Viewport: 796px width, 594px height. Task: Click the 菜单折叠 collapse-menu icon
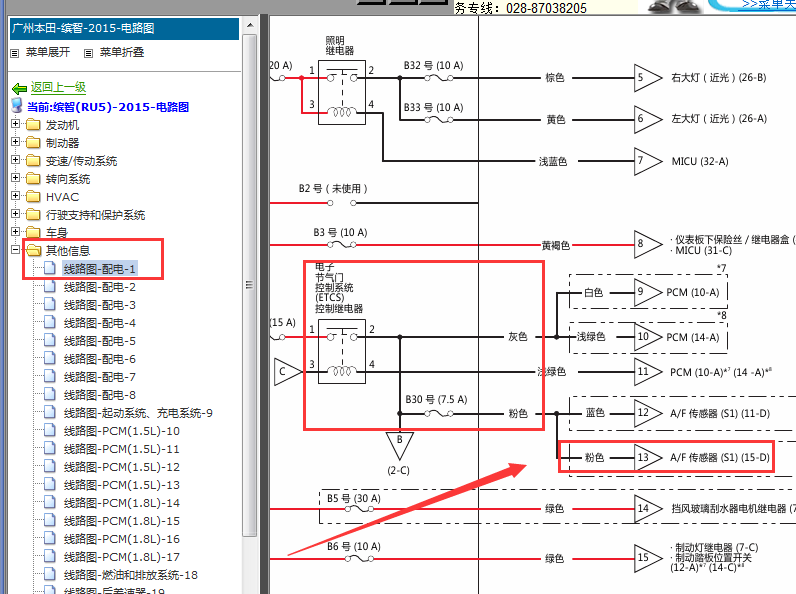[88, 53]
